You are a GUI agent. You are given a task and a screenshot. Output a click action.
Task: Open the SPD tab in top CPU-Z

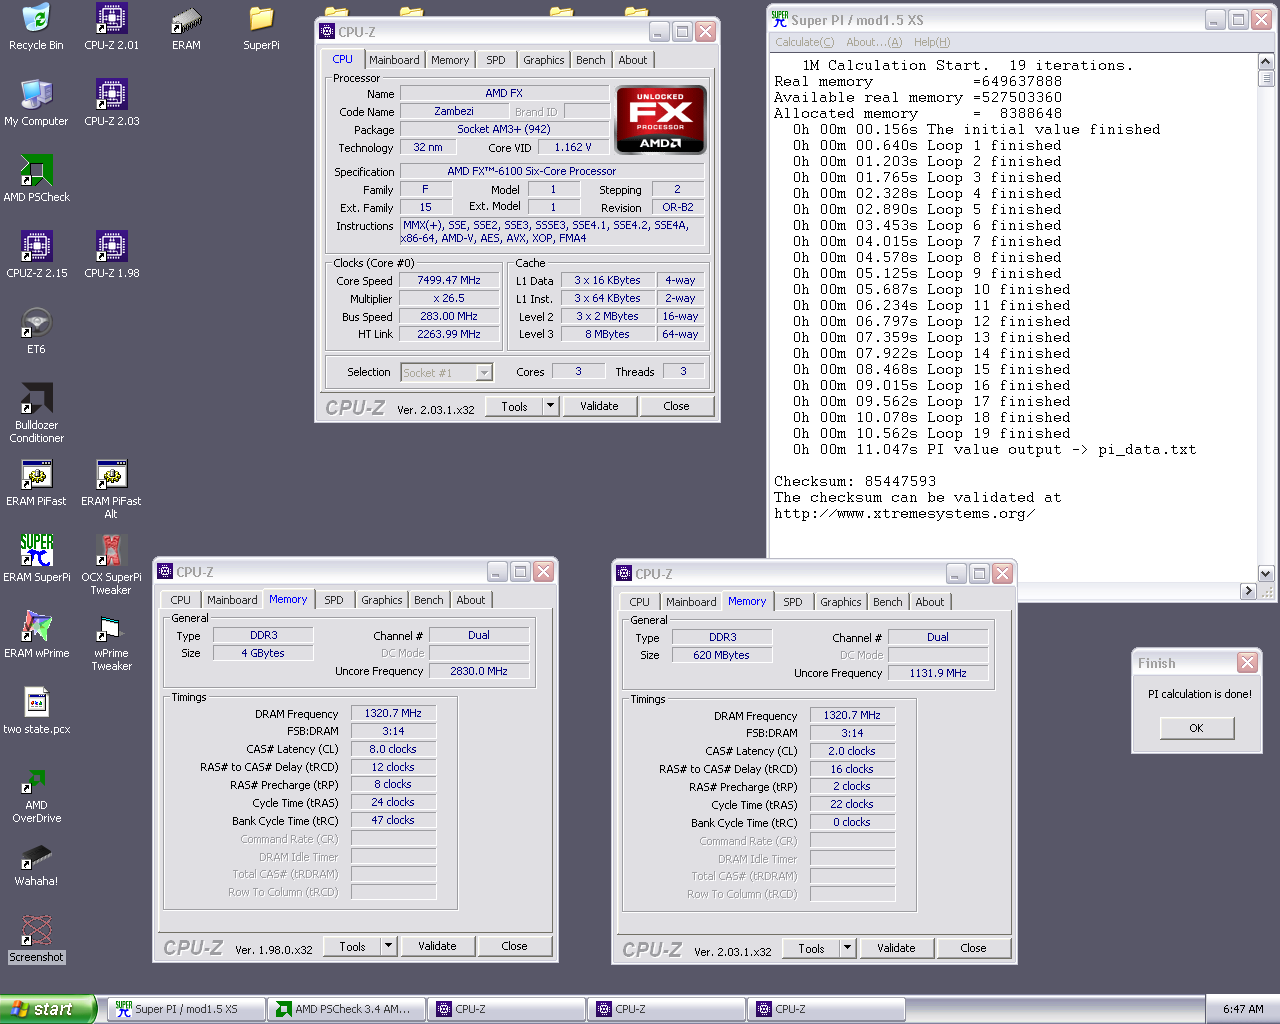(496, 60)
